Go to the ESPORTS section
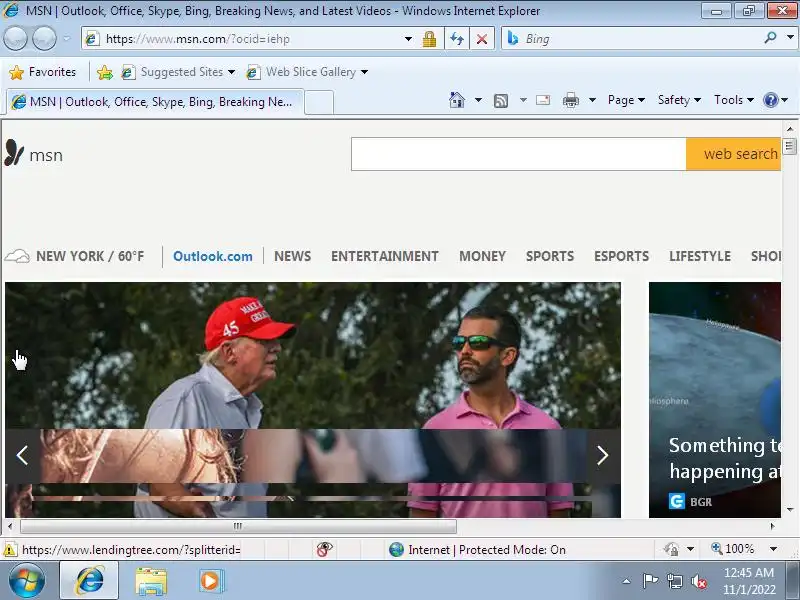The width and height of the screenshot is (800, 600). (621, 256)
